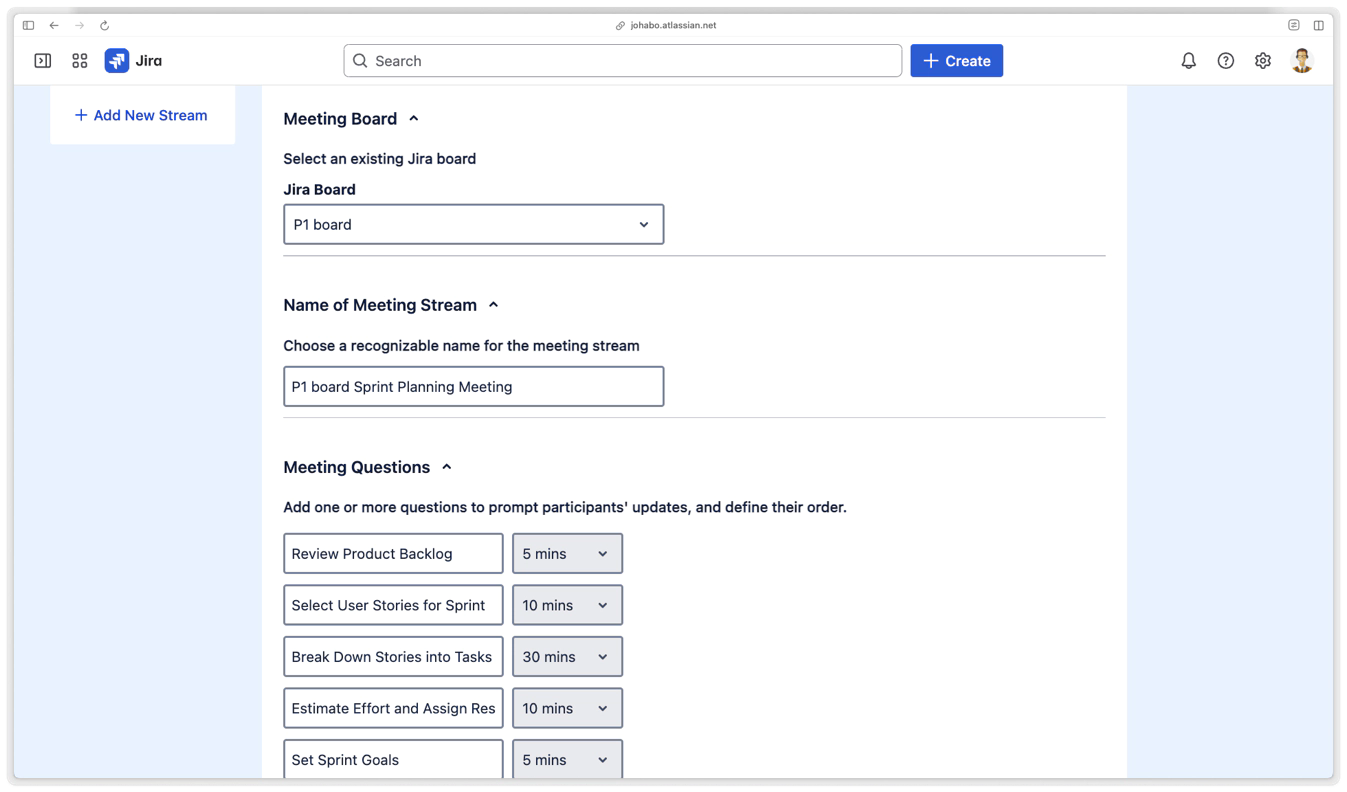1347x792 pixels.
Task: Click the meeting stream name text field
Action: click(x=473, y=387)
